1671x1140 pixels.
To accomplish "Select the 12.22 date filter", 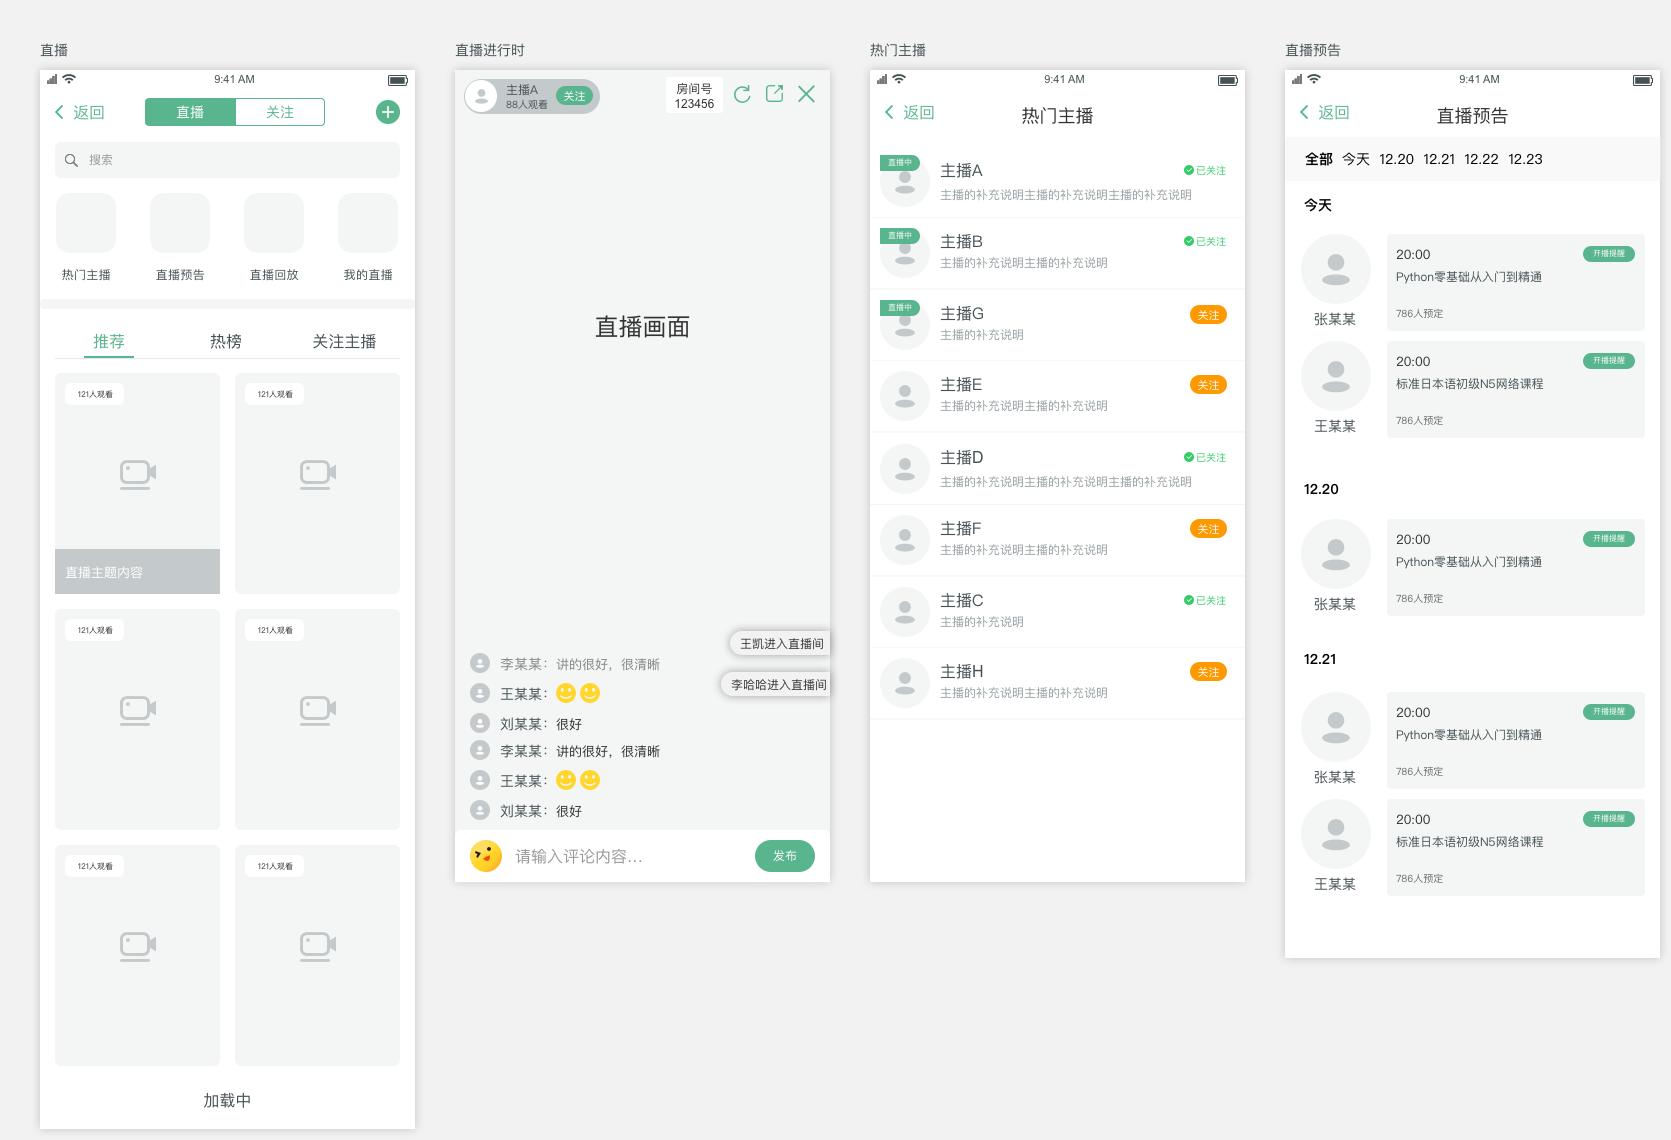I will (1481, 159).
